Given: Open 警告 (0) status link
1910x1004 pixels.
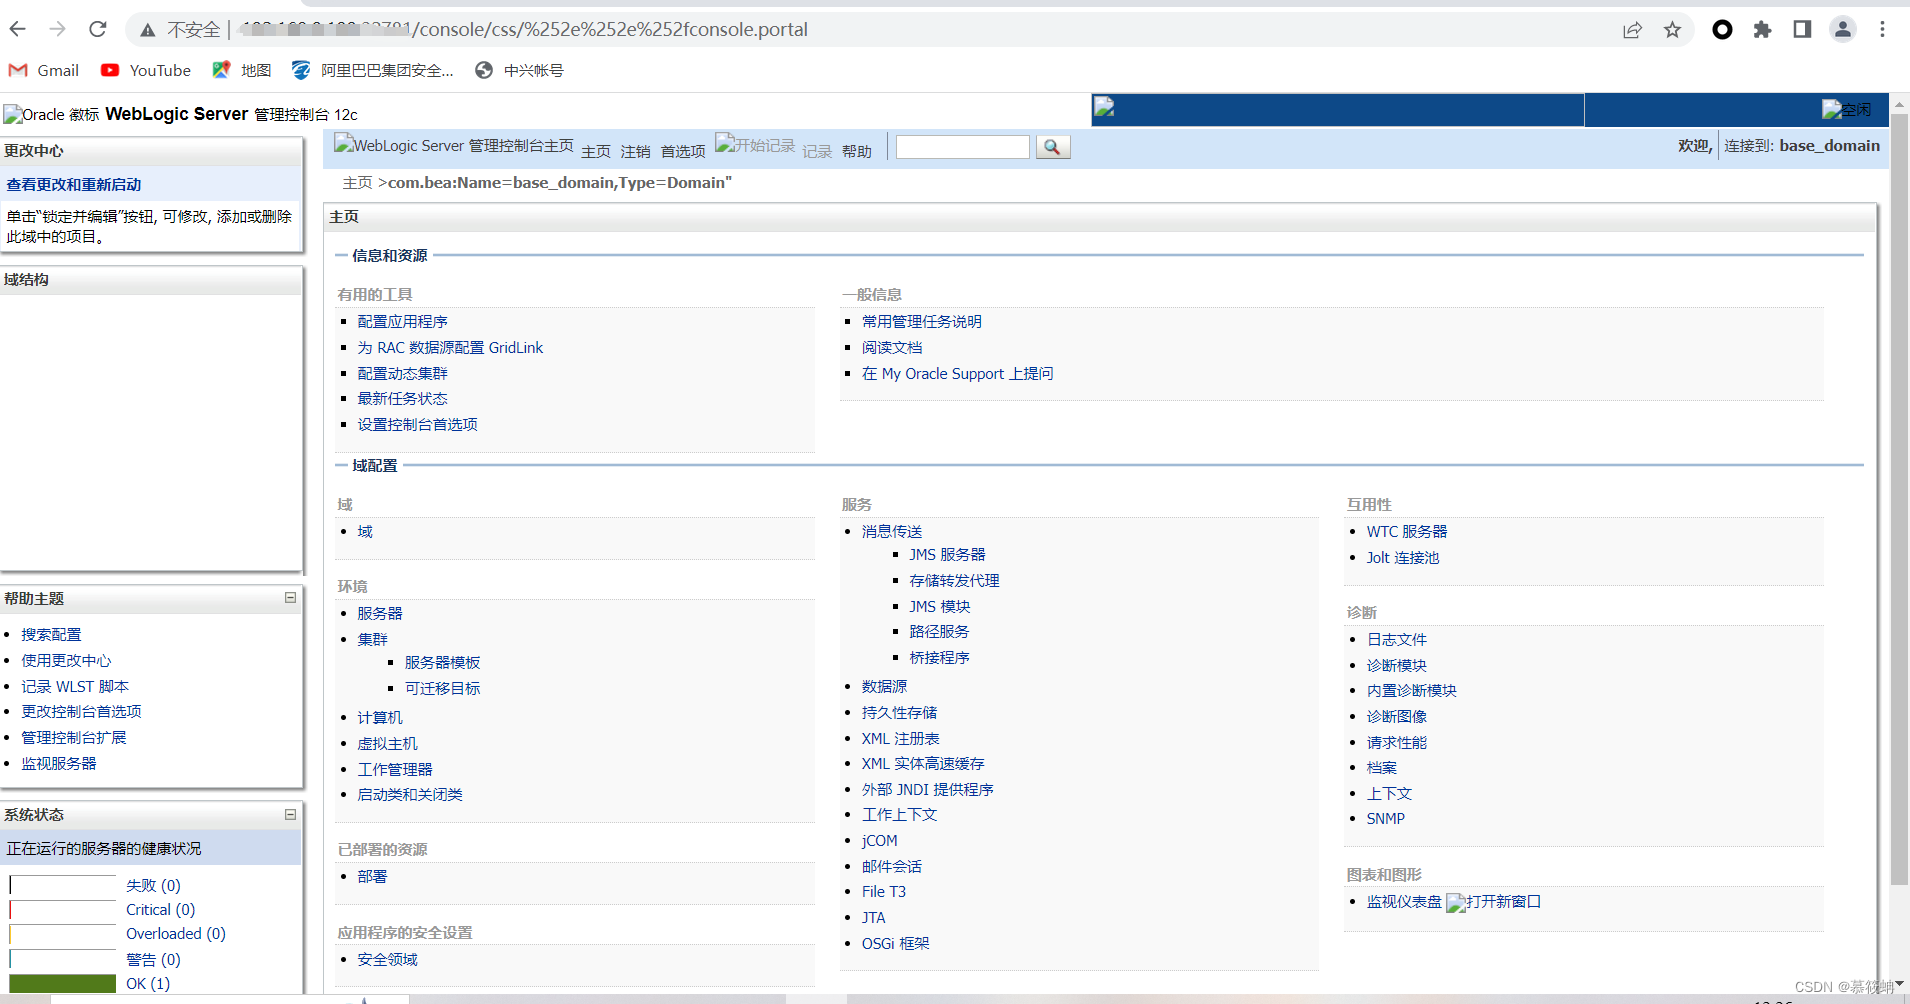Looking at the screenshot, I should pos(153,959).
